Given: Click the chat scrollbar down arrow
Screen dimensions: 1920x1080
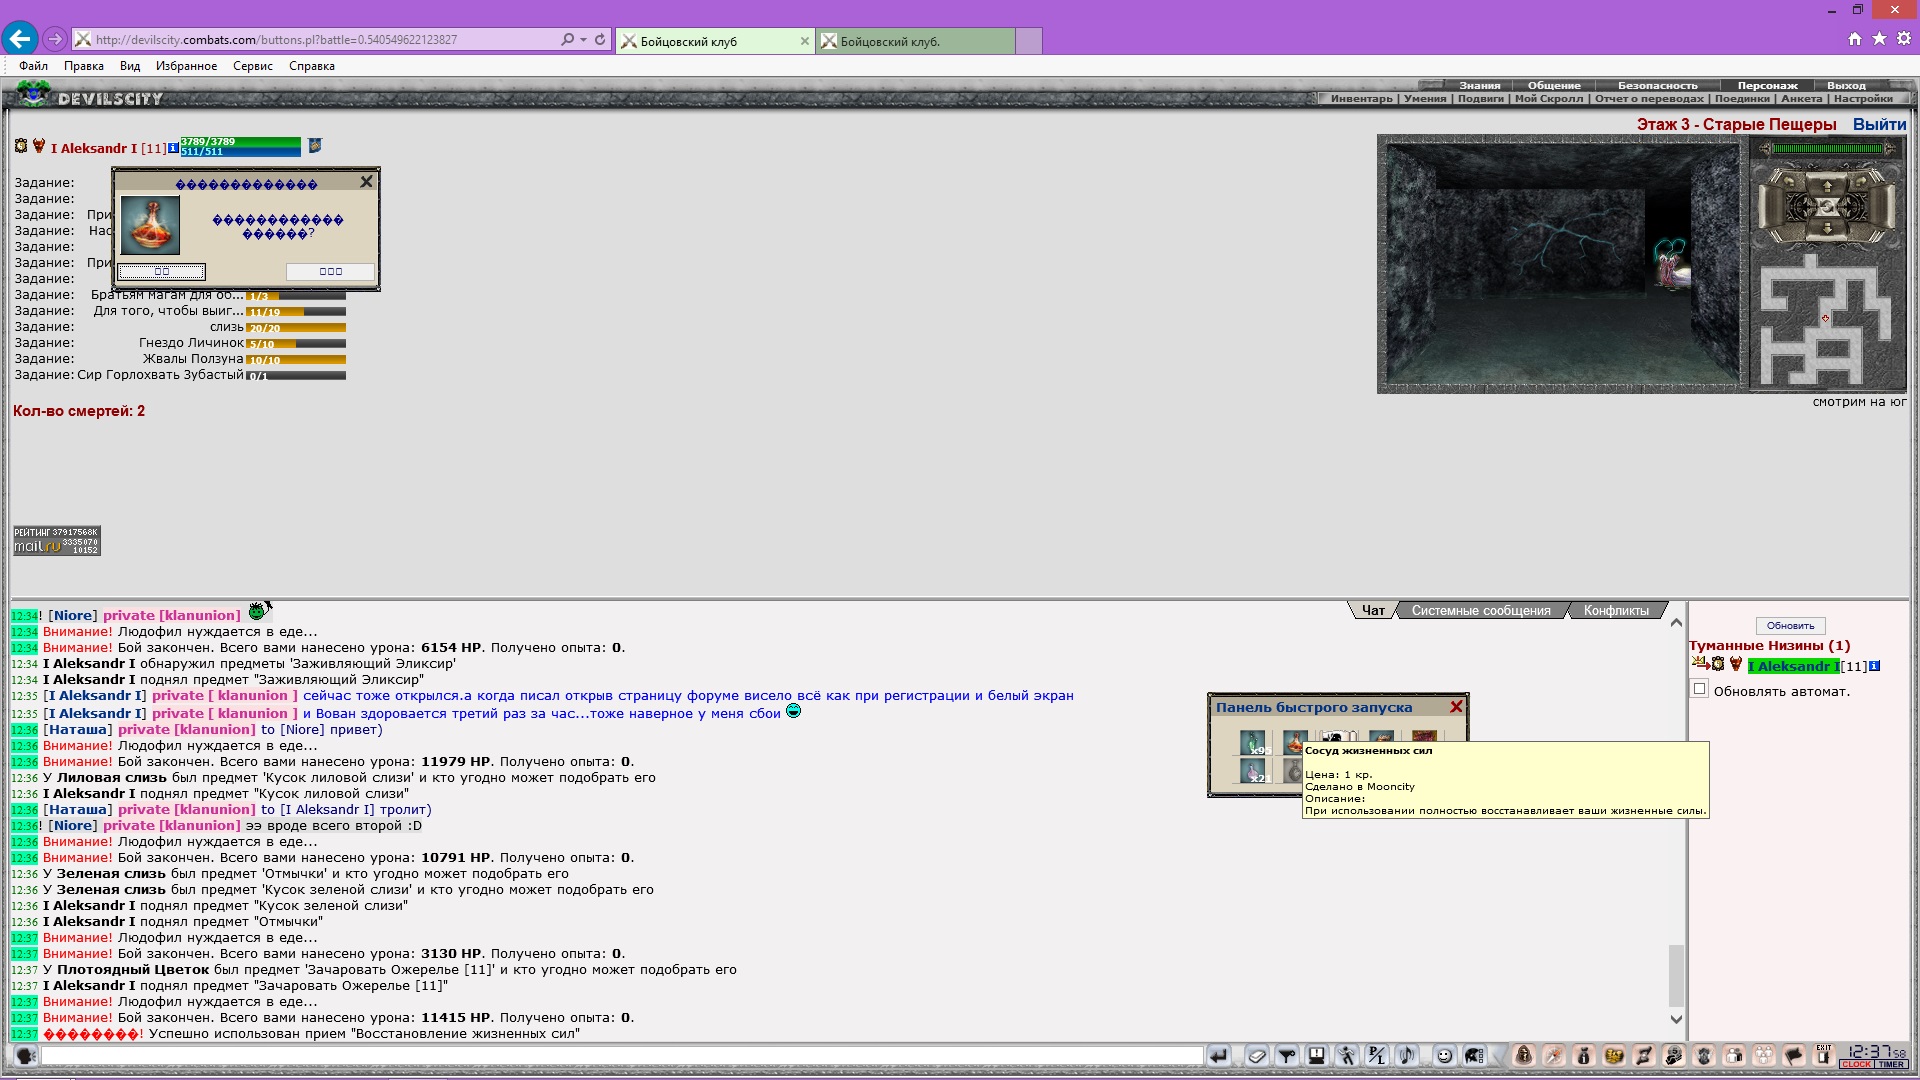Looking at the screenshot, I should pyautogui.click(x=1676, y=1019).
